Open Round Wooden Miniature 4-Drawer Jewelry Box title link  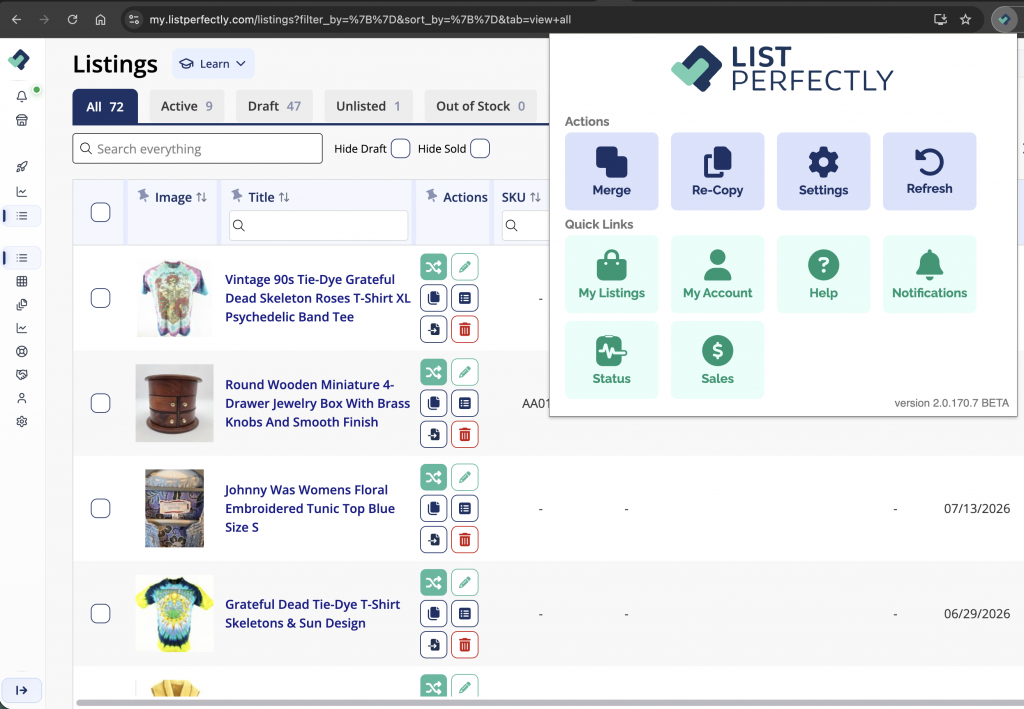pos(317,403)
